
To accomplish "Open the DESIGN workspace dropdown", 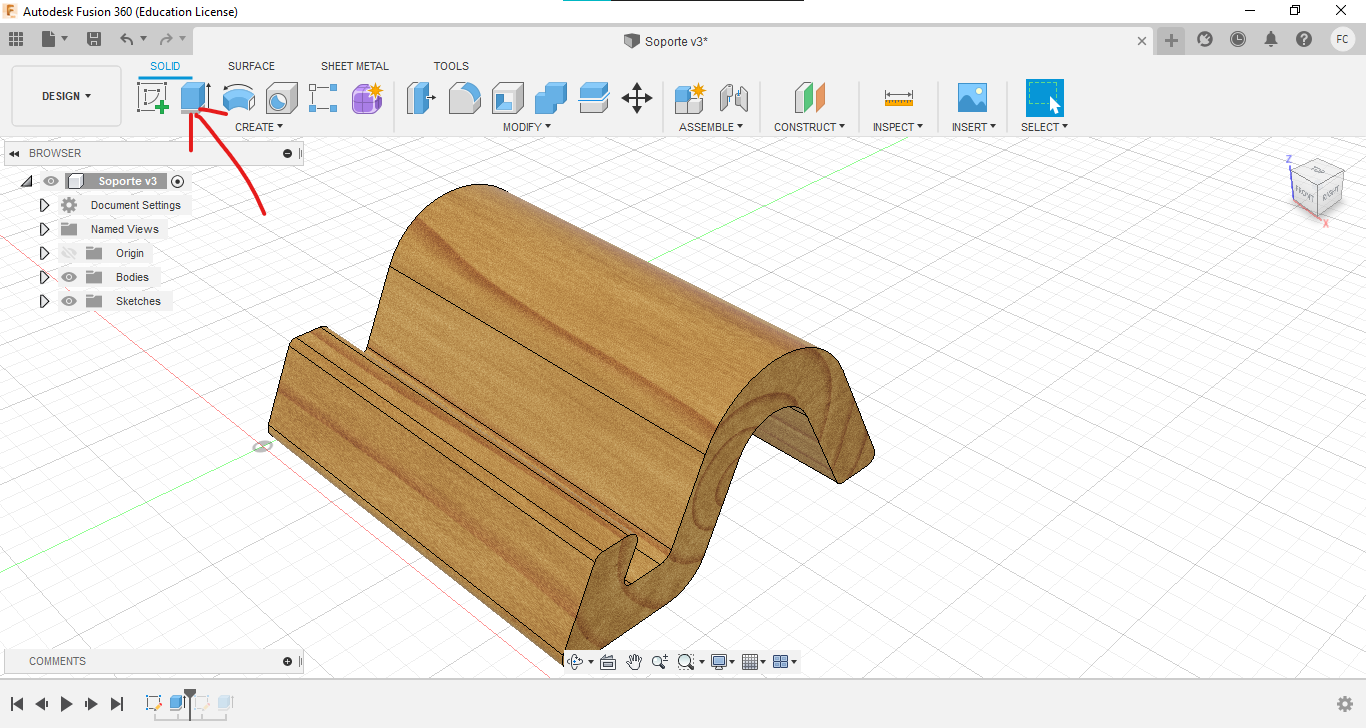I will (x=66, y=96).
